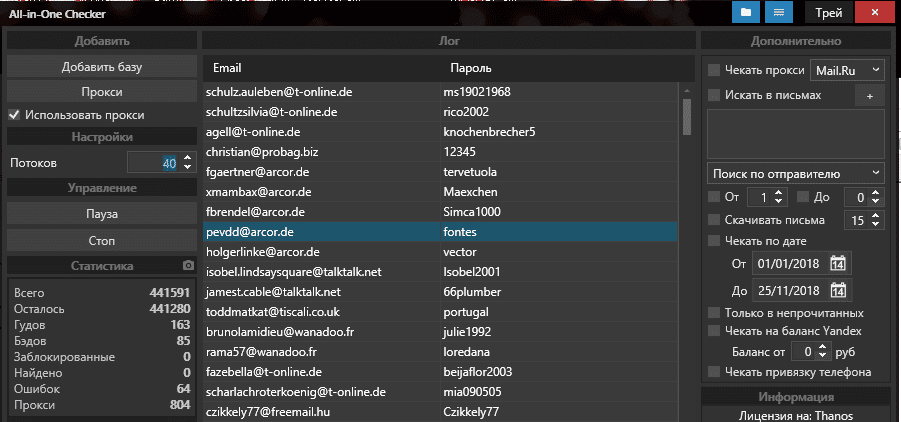Select row schultzsilvia@t-online.de
Viewport: 901px width, 422px height.
pos(440,112)
